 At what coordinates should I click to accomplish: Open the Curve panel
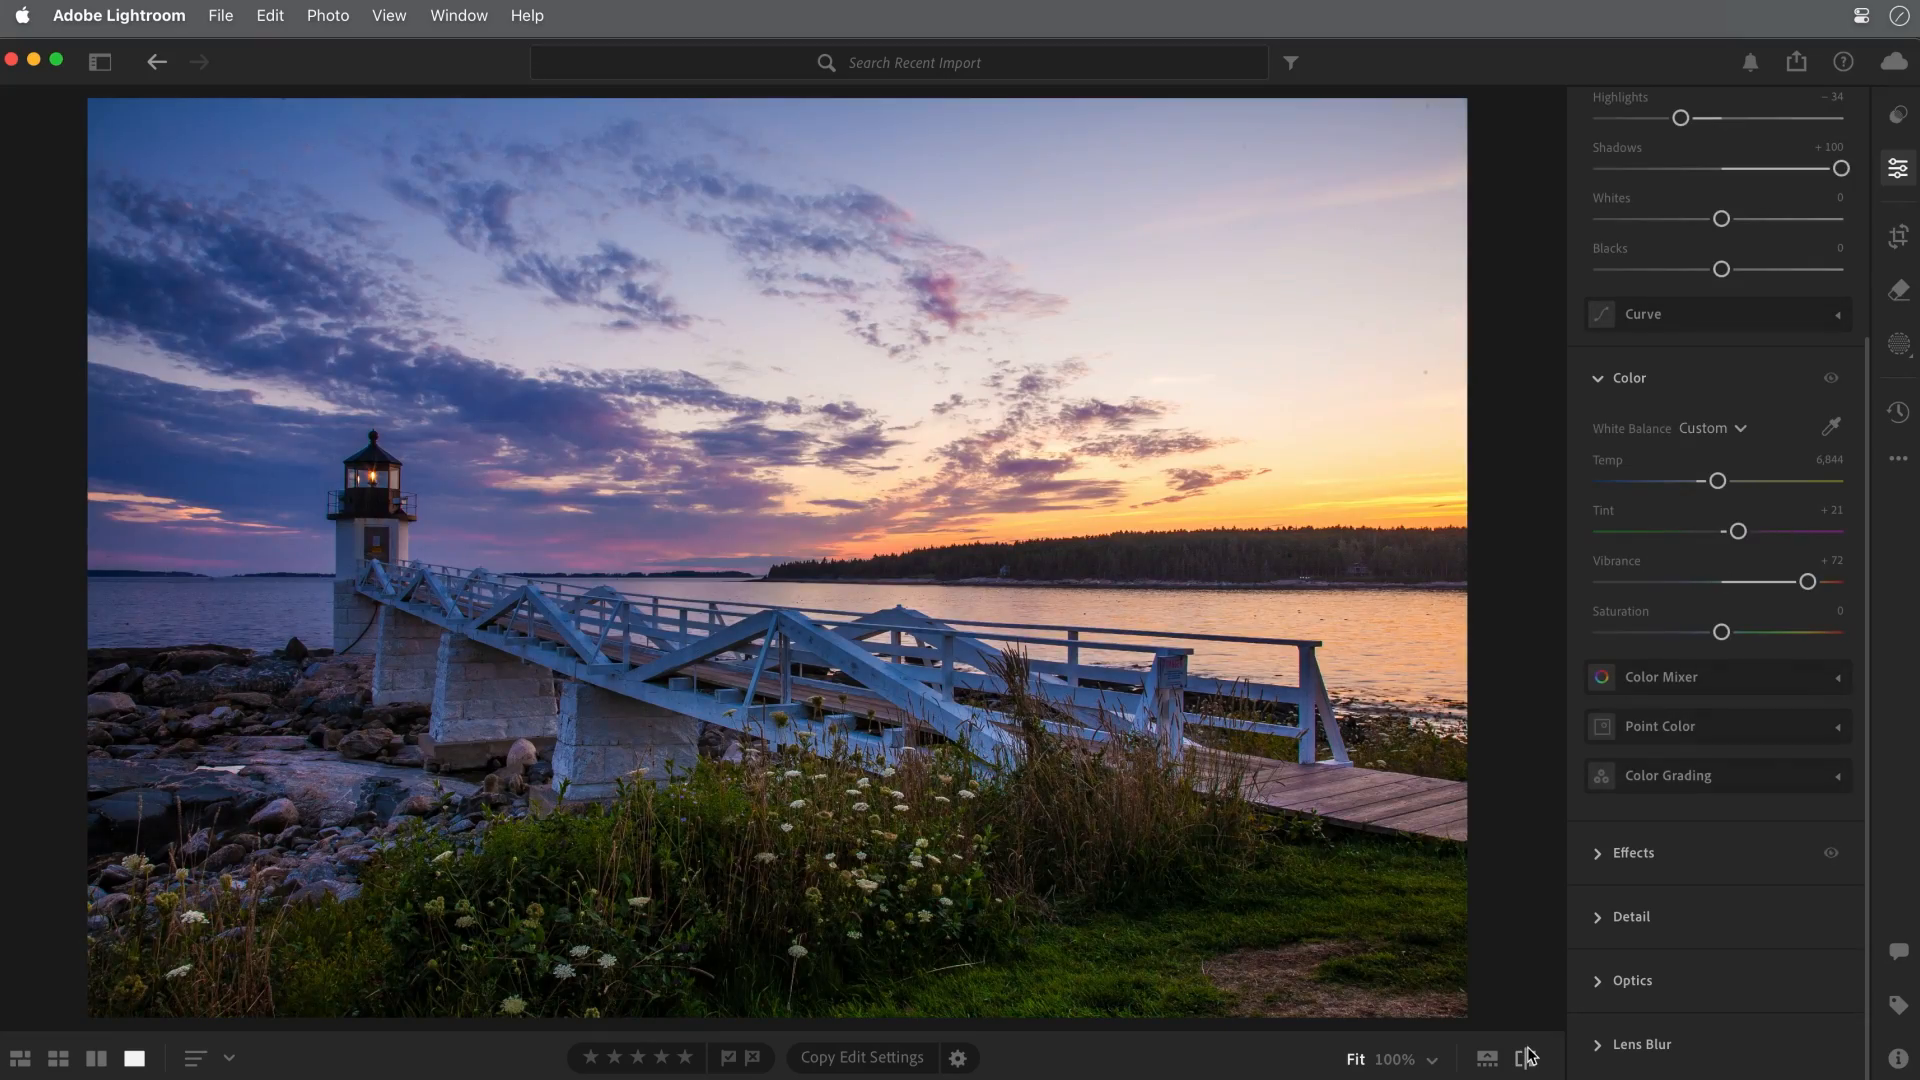[1718, 314]
